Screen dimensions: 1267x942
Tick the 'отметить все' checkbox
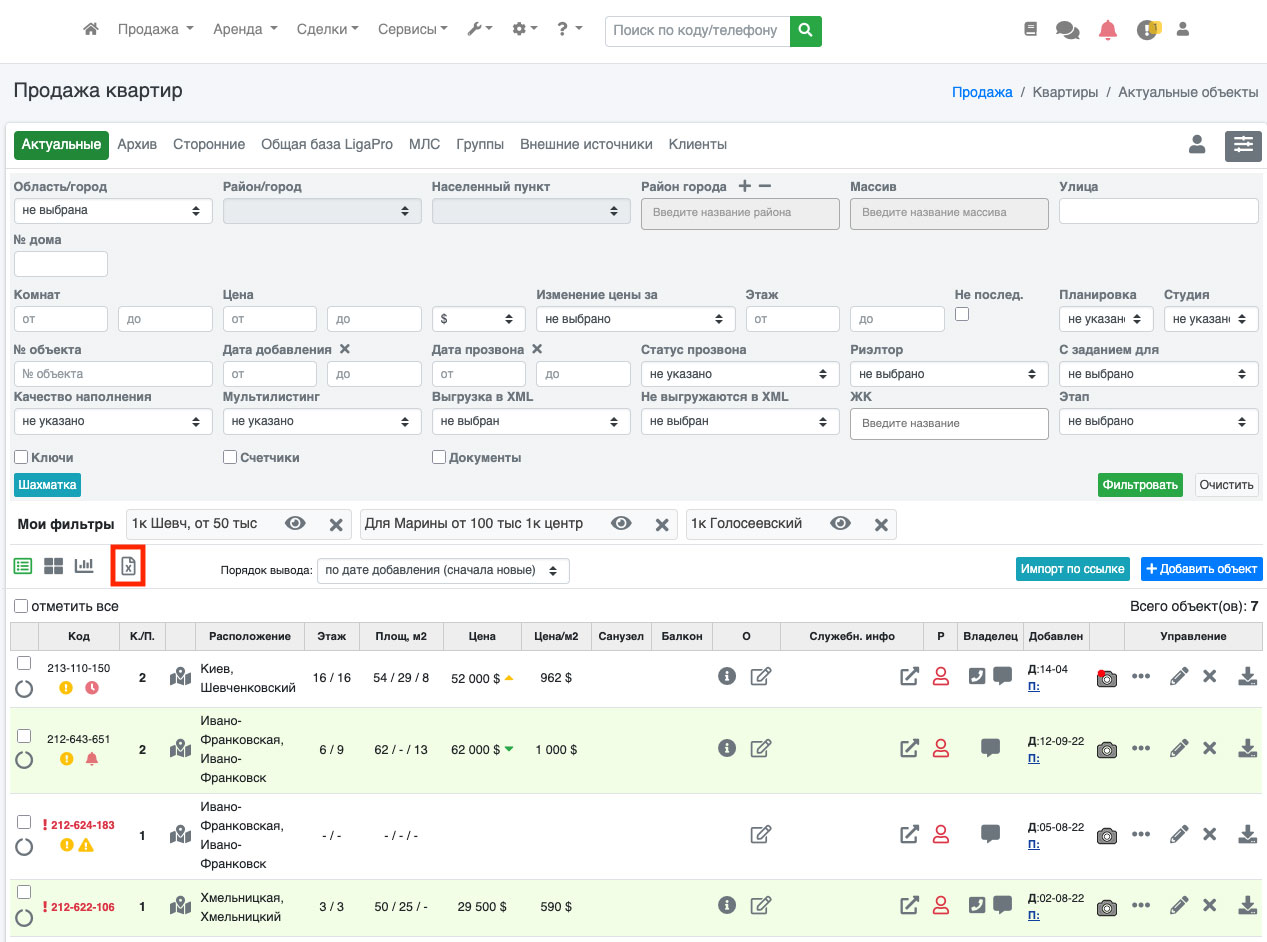(x=21, y=606)
